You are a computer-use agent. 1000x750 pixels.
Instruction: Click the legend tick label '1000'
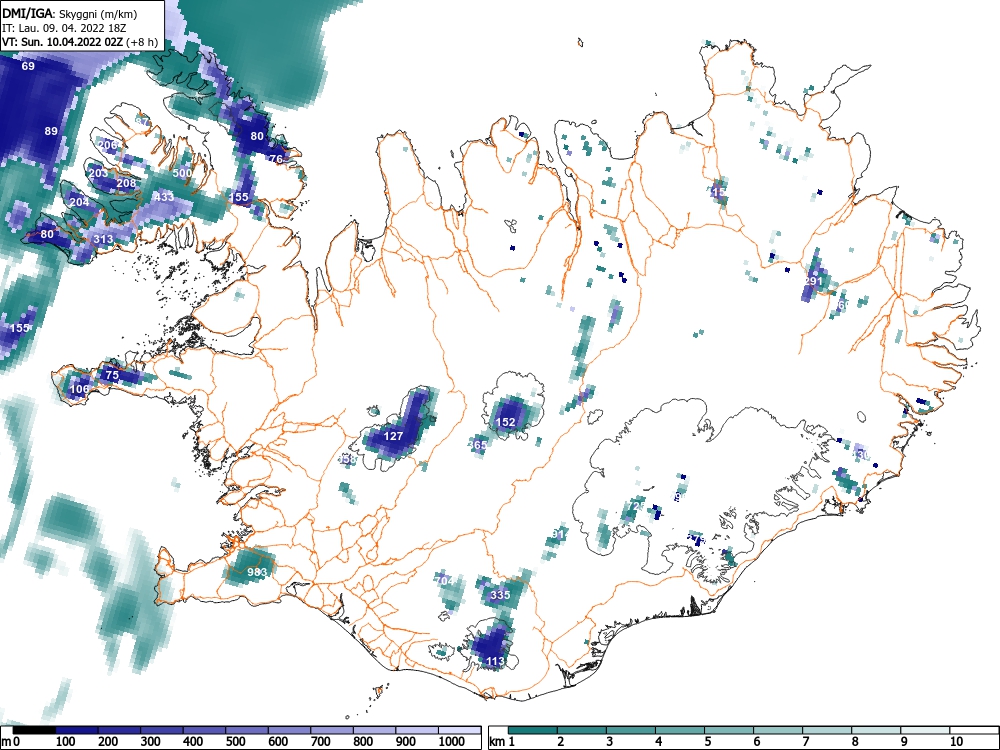coord(452,741)
